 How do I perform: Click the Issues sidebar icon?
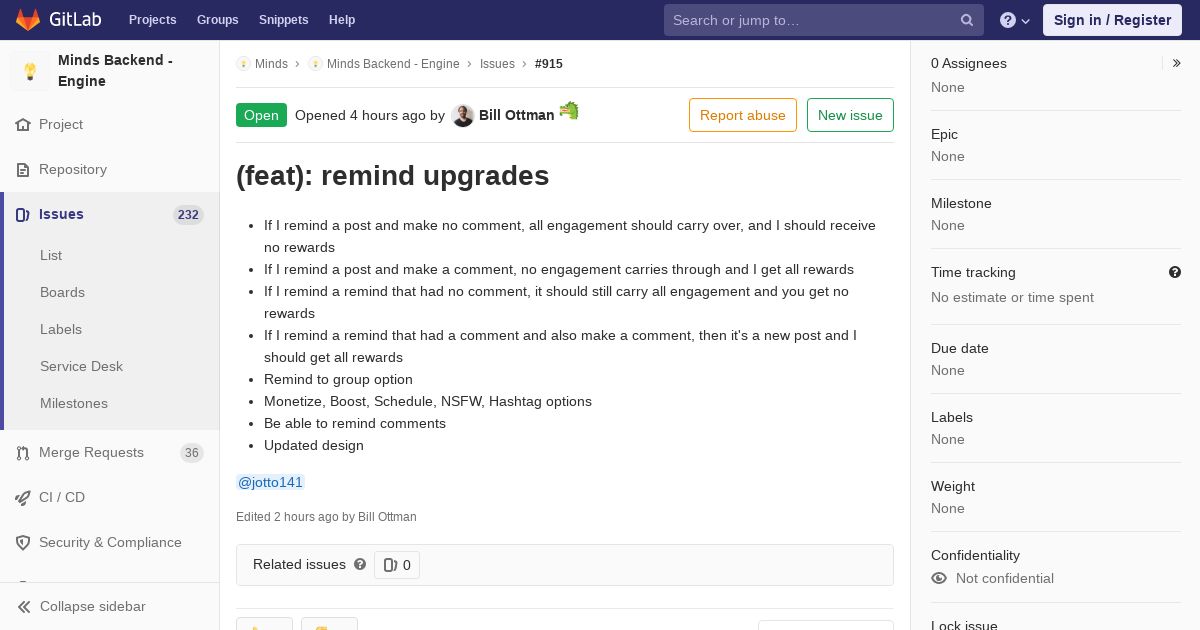click(23, 215)
